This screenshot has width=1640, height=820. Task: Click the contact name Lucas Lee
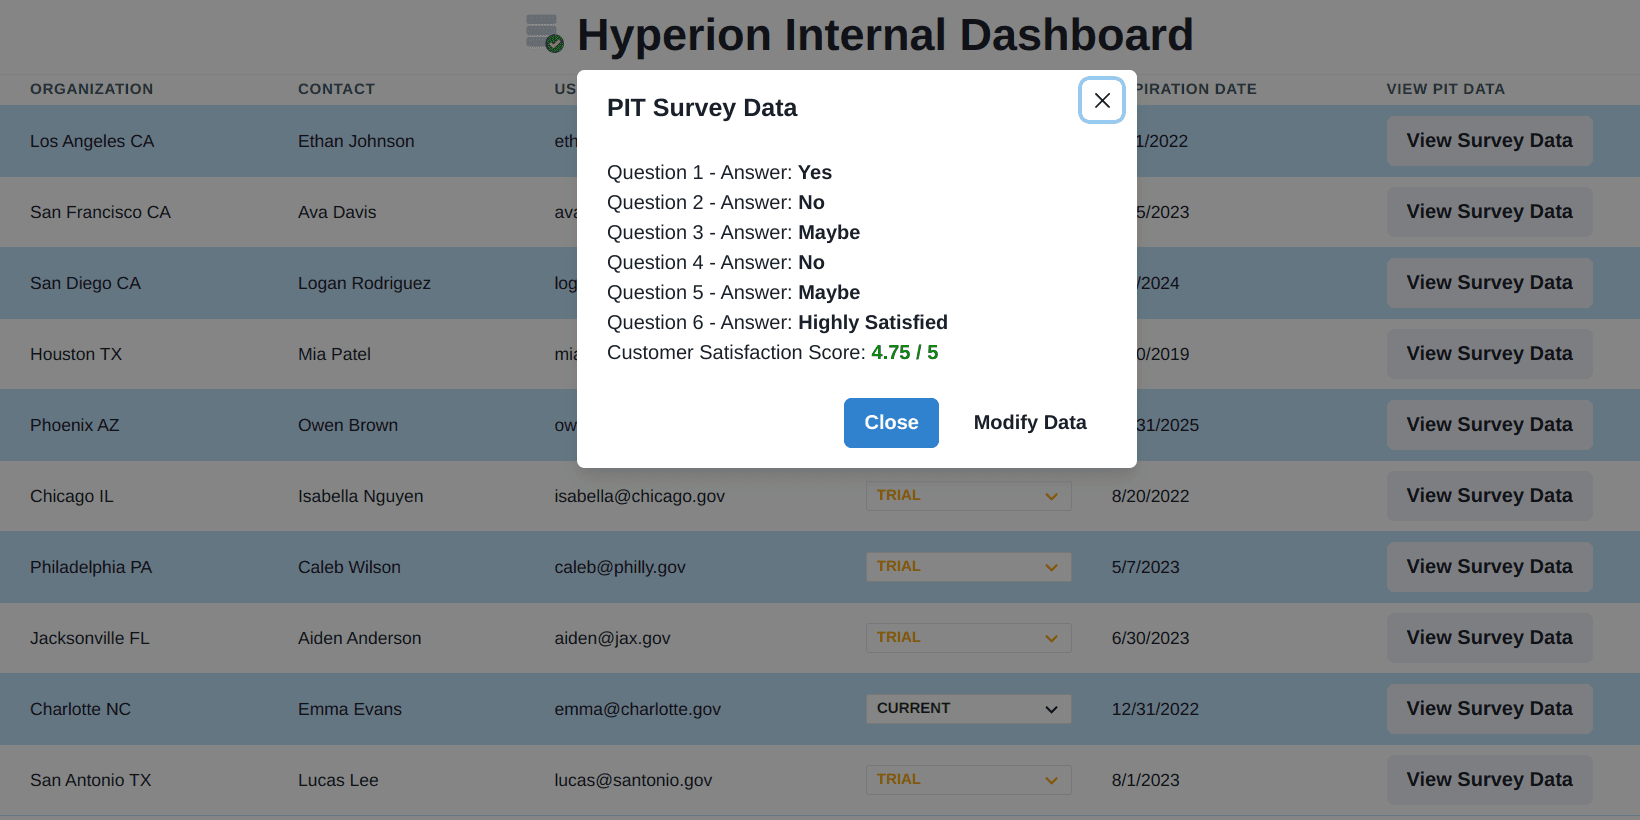click(x=338, y=780)
